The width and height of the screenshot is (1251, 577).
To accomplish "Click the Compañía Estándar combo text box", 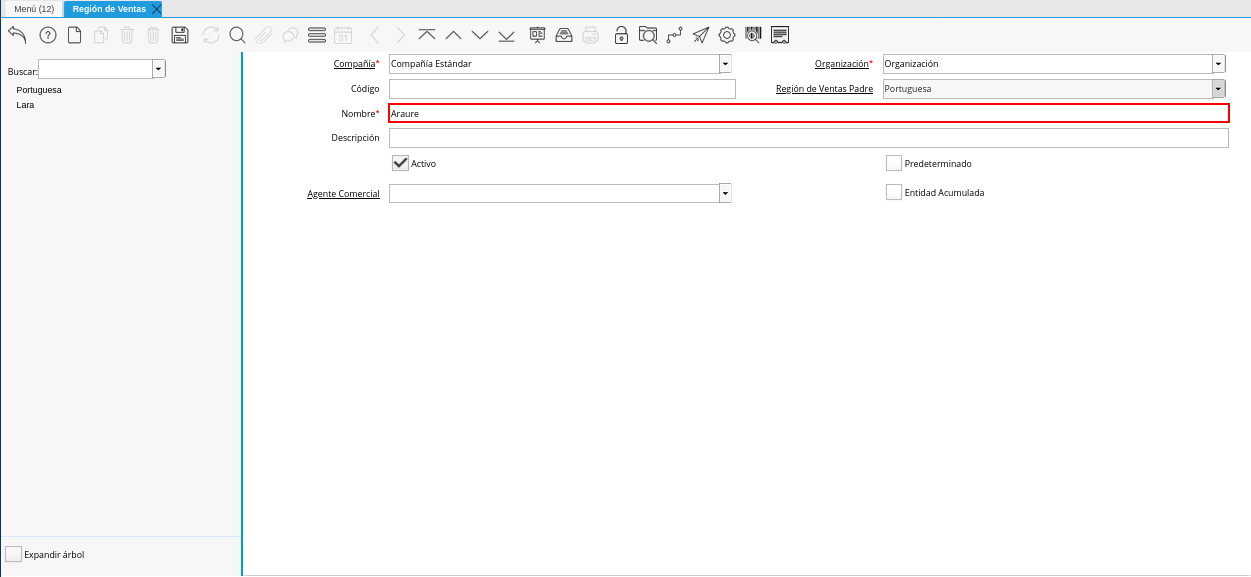I will pos(554,64).
